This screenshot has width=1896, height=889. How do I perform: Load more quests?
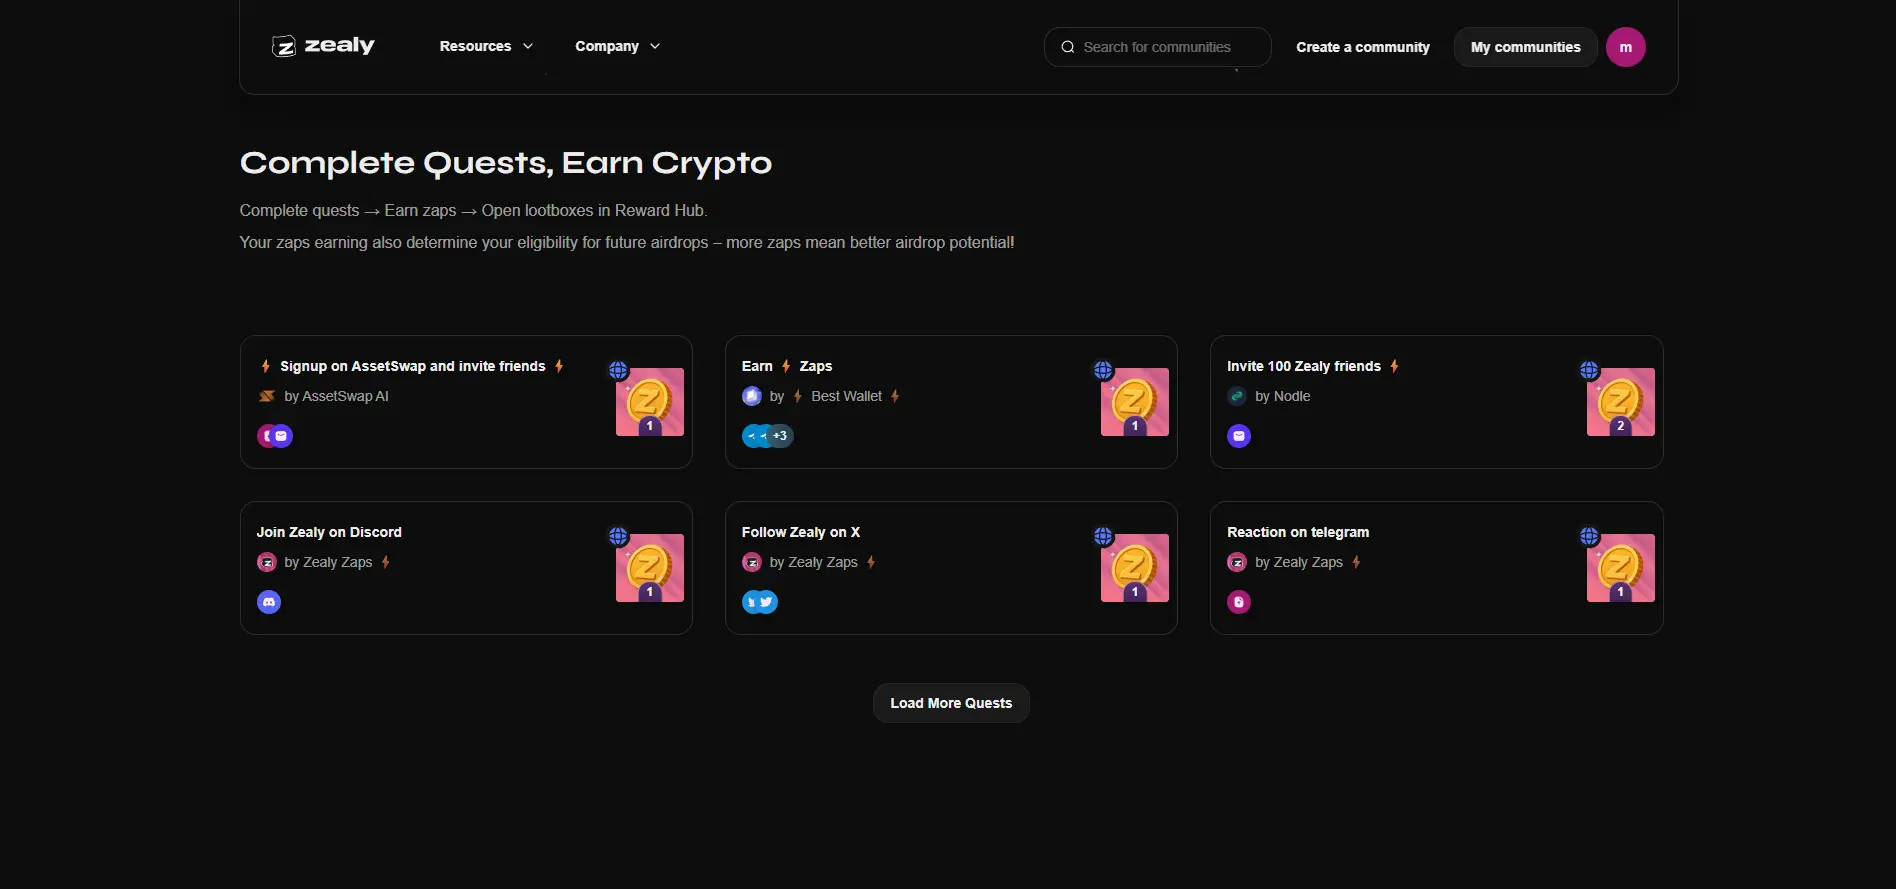(x=951, y=703)
